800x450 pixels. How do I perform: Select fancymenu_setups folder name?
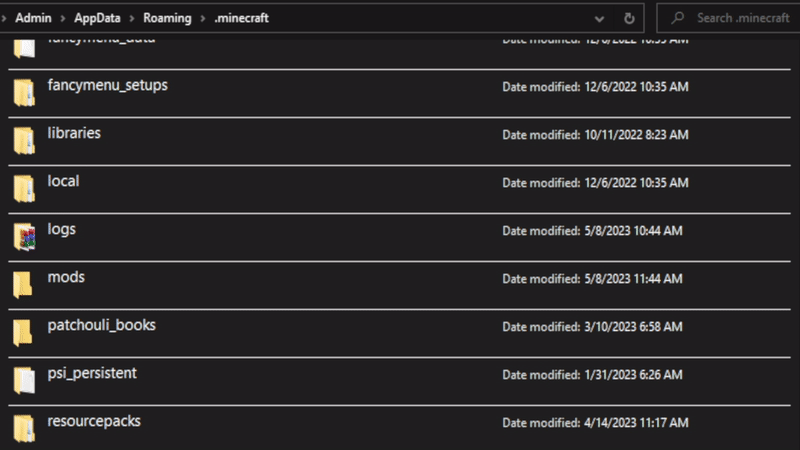pyautogui.click(x=108, y=85)
